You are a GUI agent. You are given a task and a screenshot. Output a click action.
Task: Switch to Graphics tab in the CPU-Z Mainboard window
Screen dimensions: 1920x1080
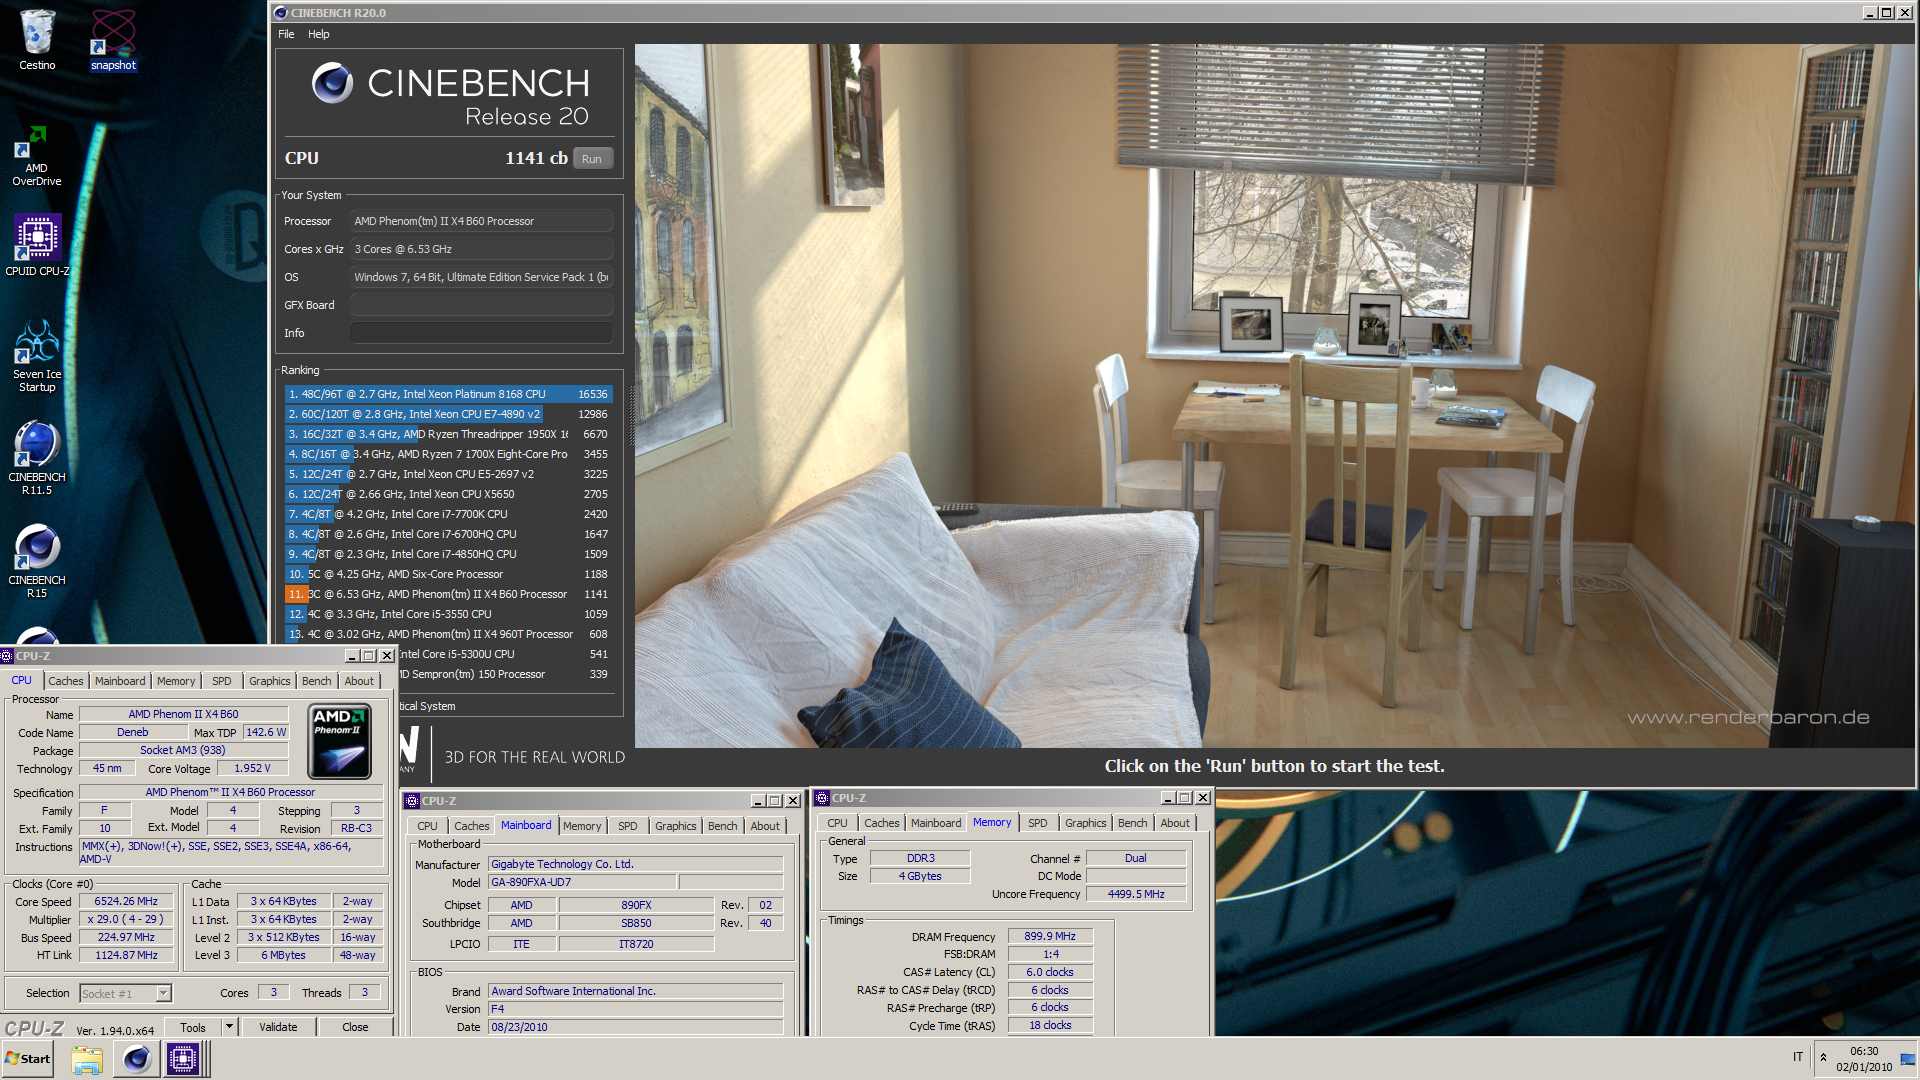675,826
